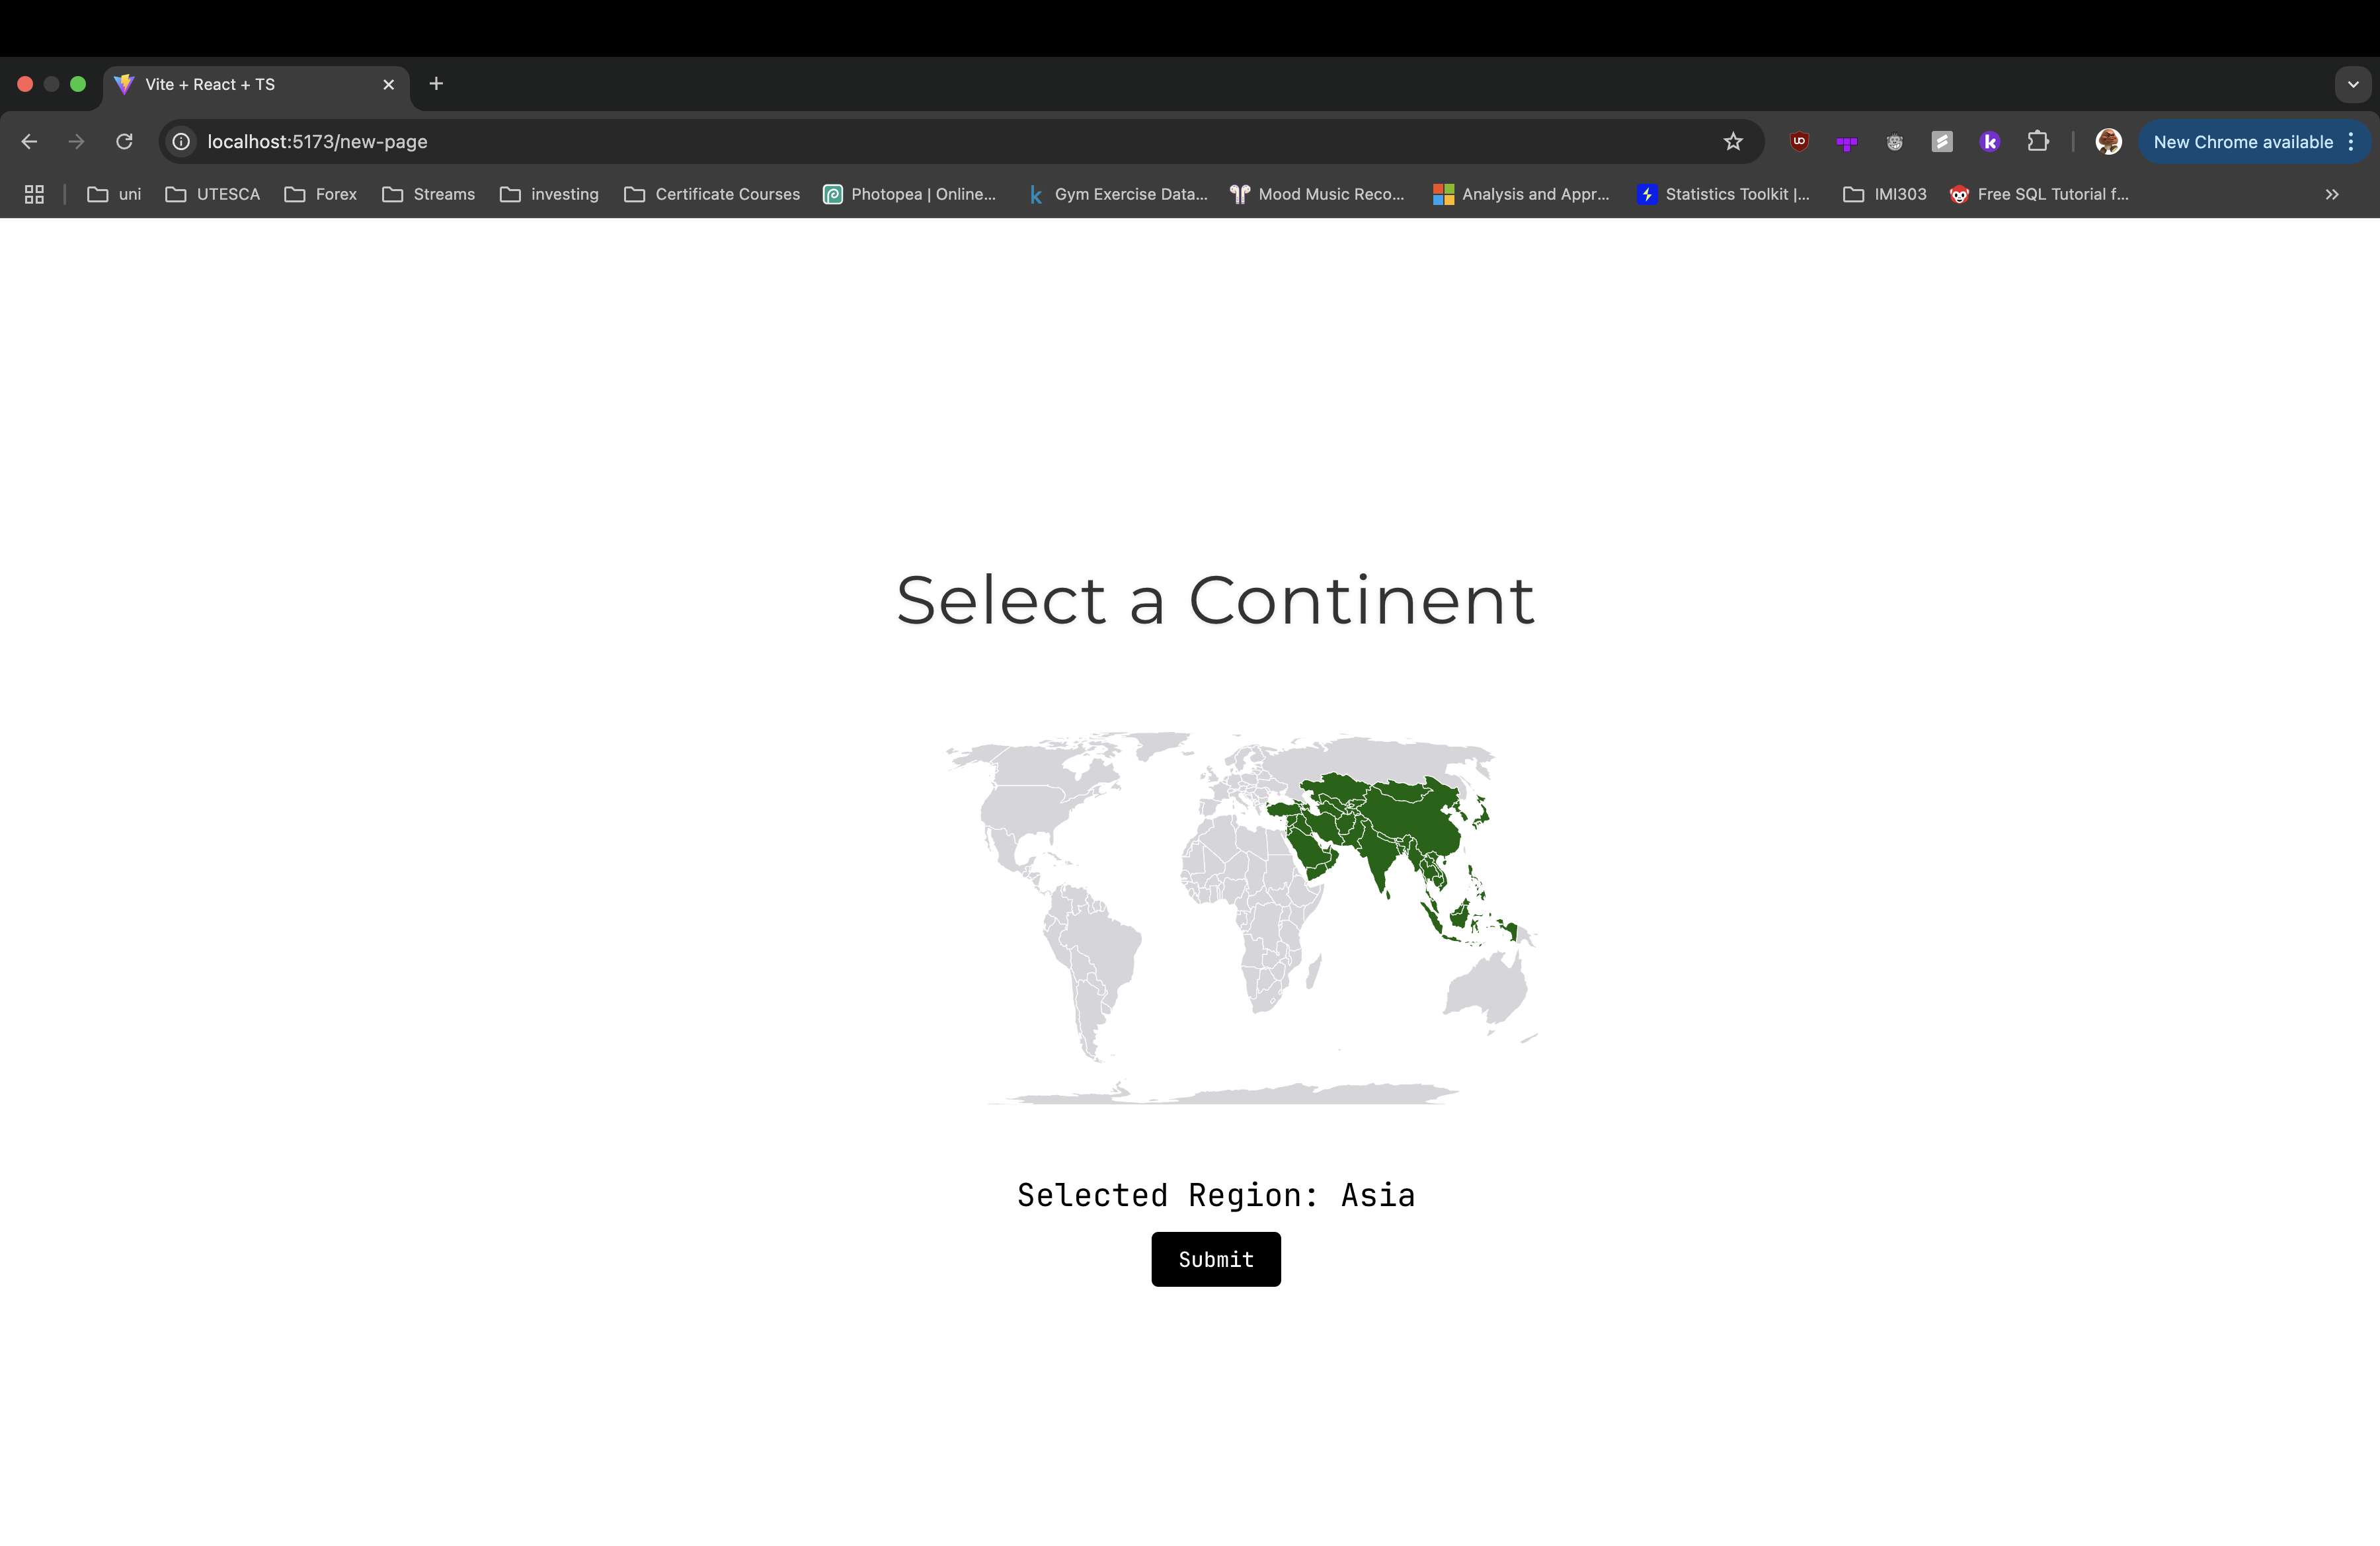The height and width of the screenshot is (1546, 2380).
Task: Bookmark this page with star icon
Action: coord(1733,142)
